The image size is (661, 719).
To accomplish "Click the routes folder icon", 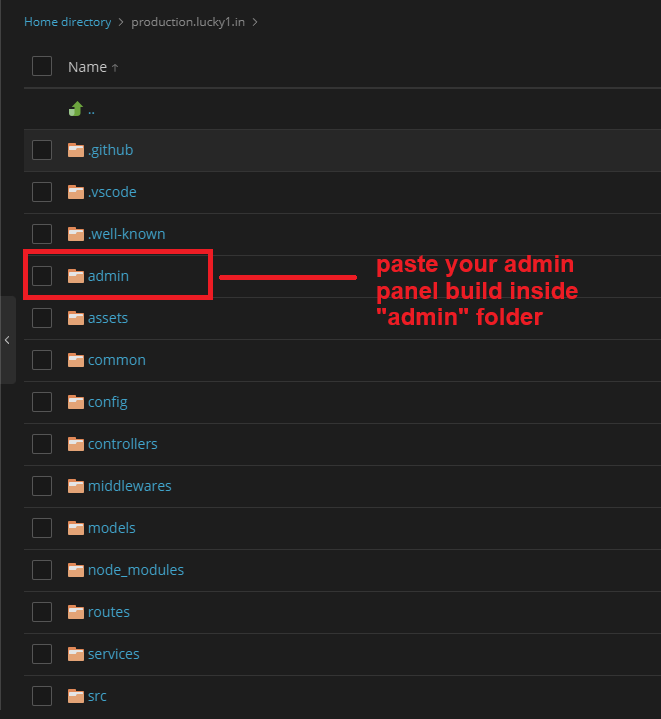I will [76, 612].
